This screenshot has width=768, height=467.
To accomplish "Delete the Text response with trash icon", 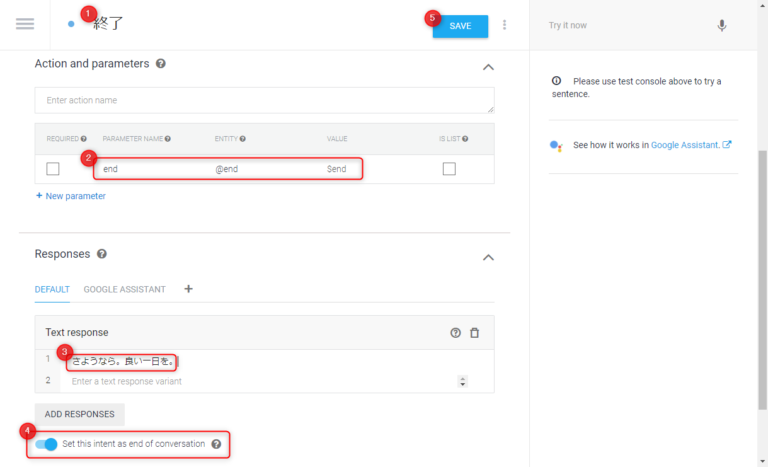I will (475, 332).
